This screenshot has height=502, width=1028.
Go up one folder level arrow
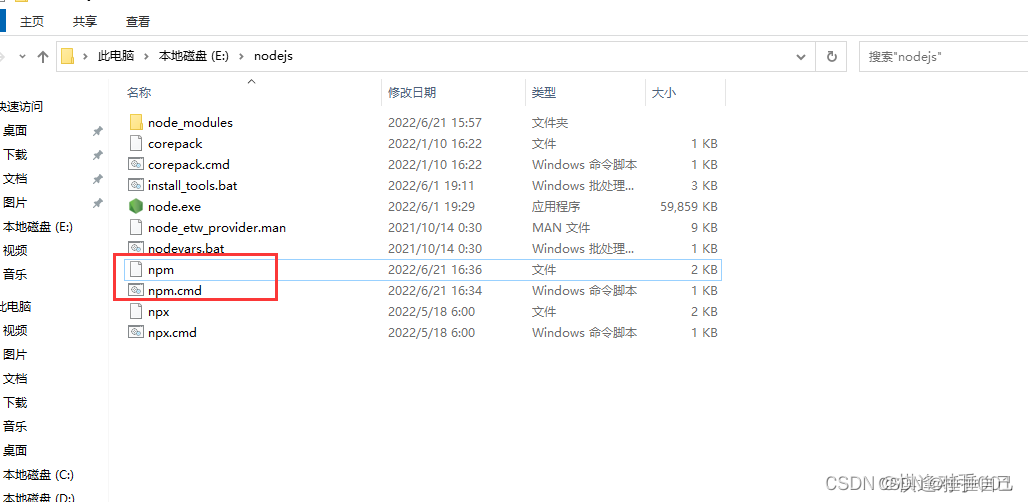[x=43, y=56]
